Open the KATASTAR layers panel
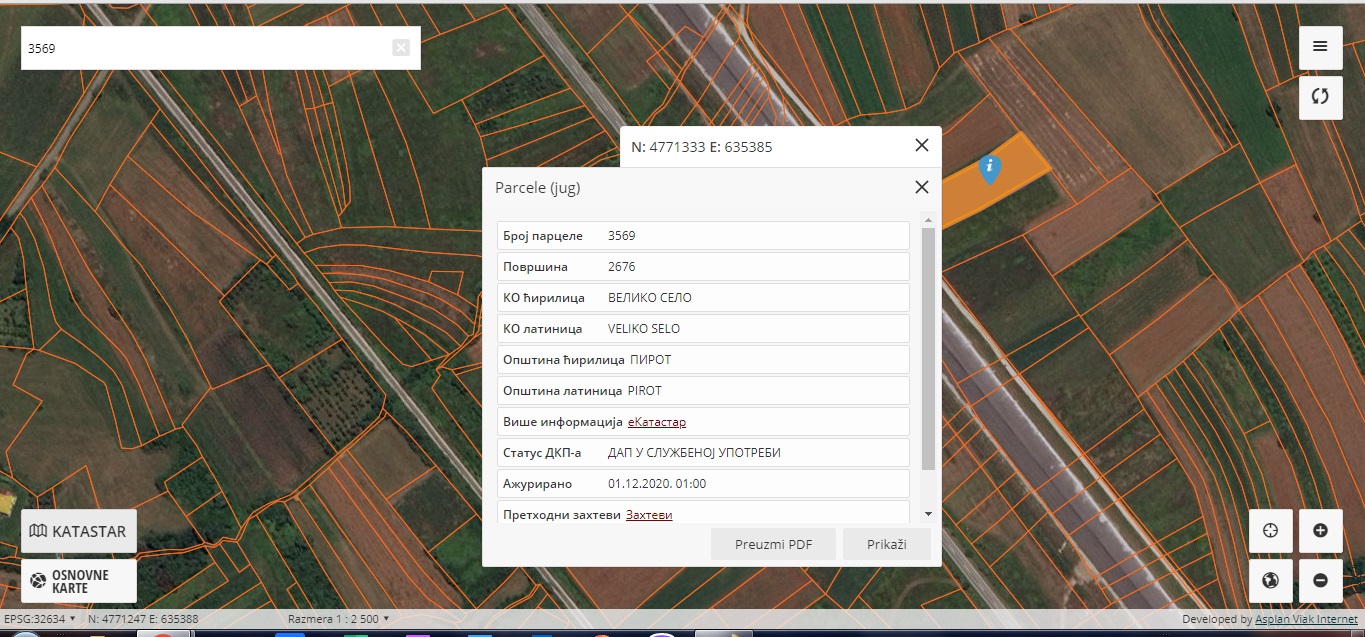Image resolution: width=1365 pixels, height=637 pixels. tap(79, 531)
